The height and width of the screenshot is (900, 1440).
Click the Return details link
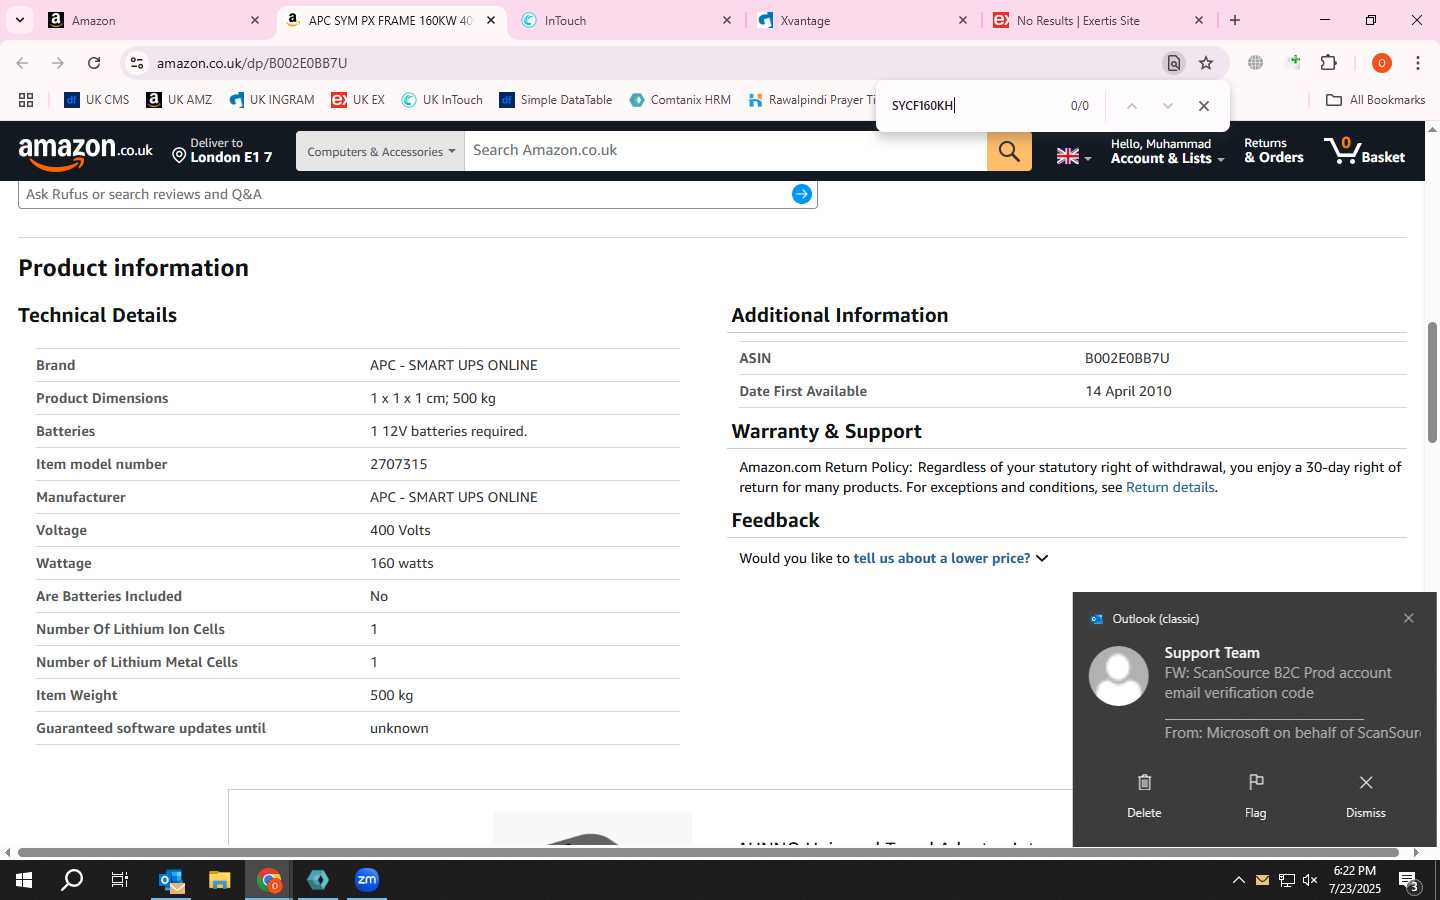pos(1170,487)
